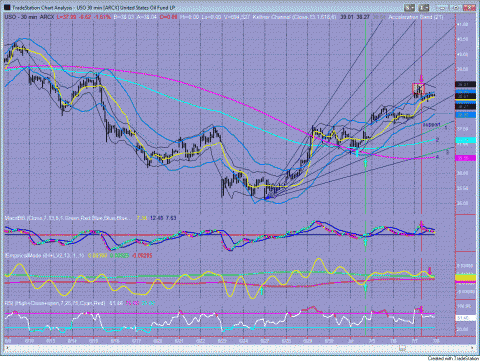Image resolution: width=480 pixels, height=361 pixels.
Task: Click the MACD-style indicator label in subgraph two
Action: tap(68, 218)
